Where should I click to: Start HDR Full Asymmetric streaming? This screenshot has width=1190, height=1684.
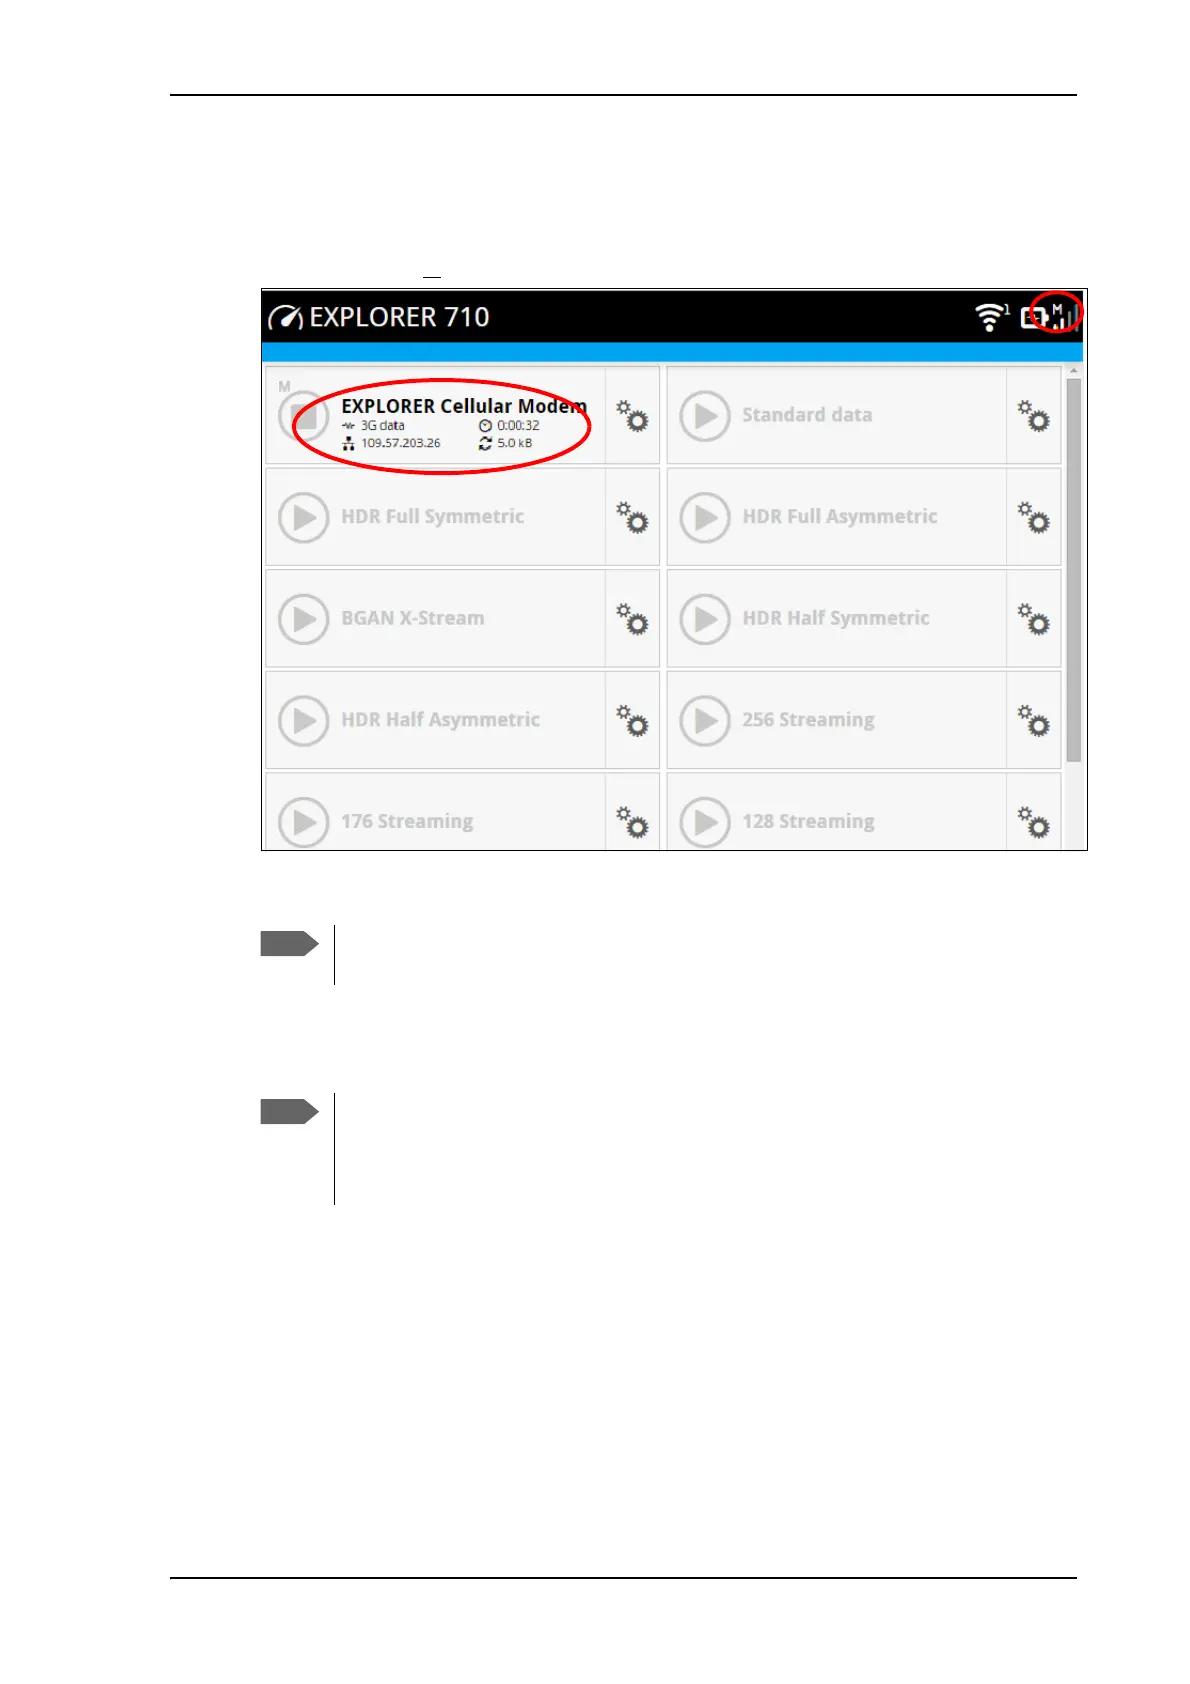[x=705, y=518]
